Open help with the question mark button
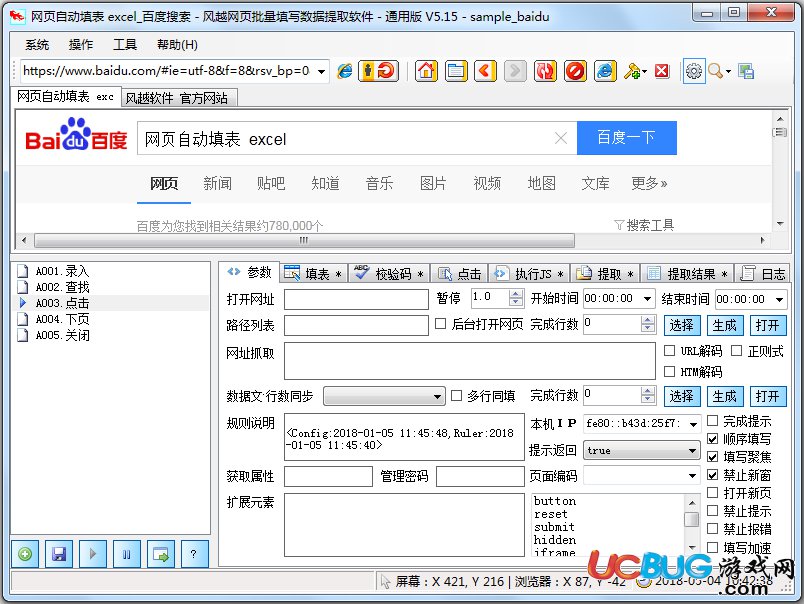 point(194,554)
